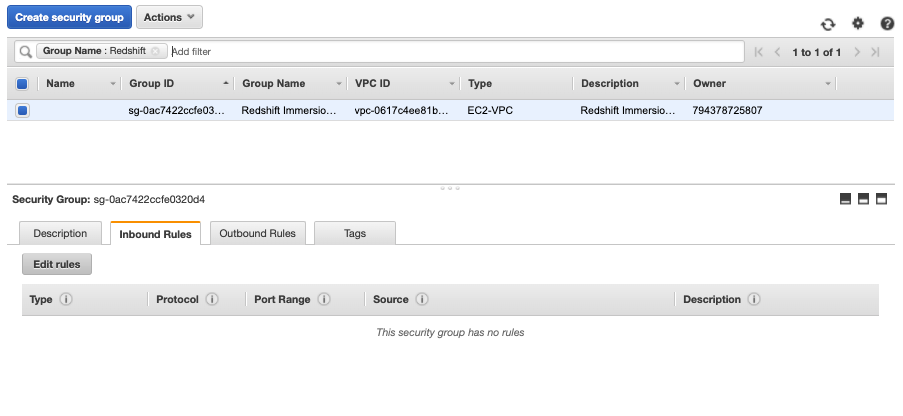903x416 pixels.
Task: Open the Actions dropdown menu
Action: click(x=169, y=17)
